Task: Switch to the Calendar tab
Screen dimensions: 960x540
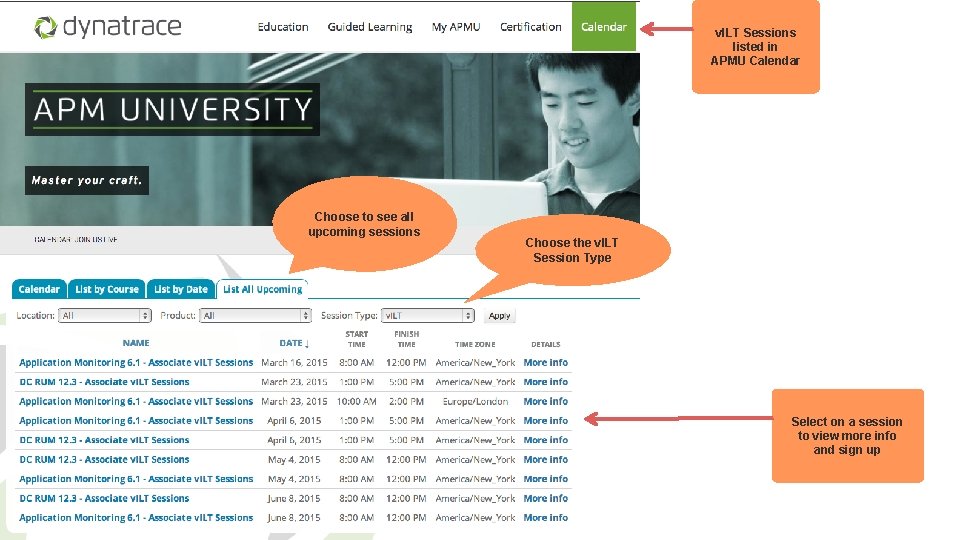Action: coord(39,289)
